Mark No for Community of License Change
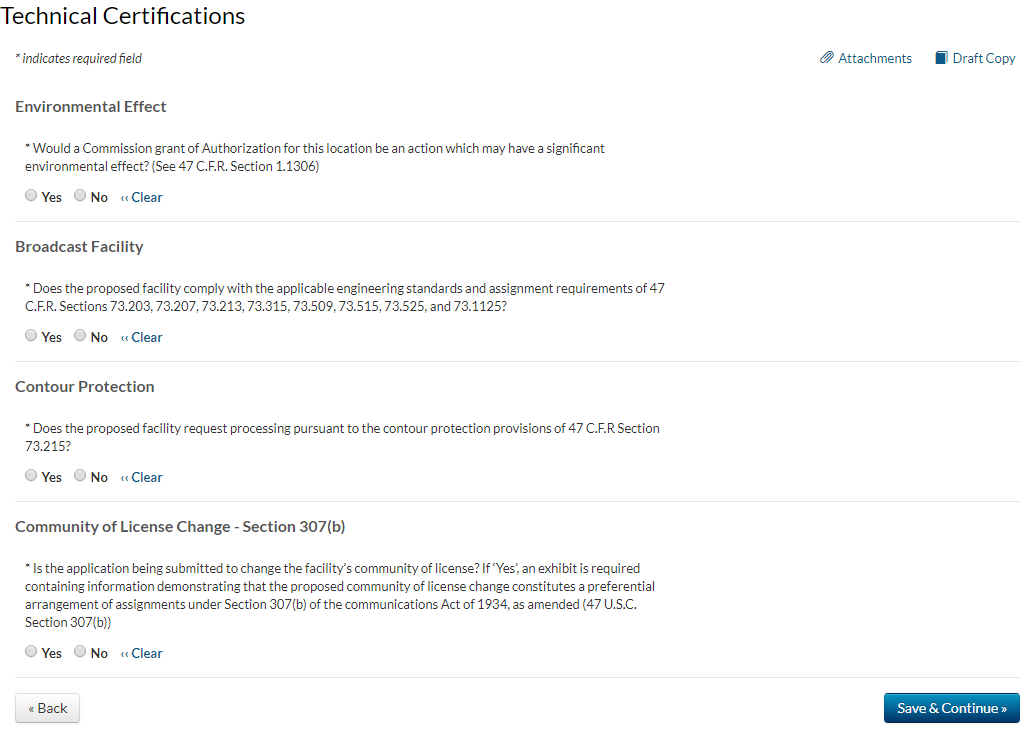The image size is (1031, 756). [81, 652]
